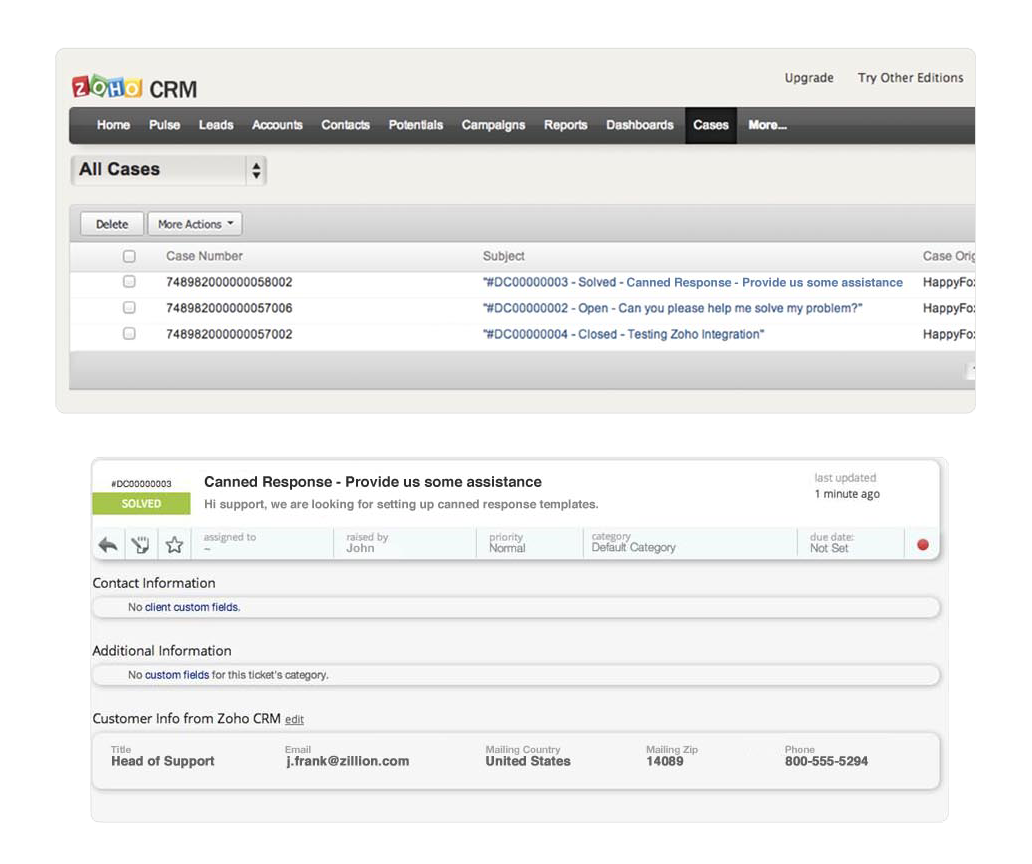The image size is (1032, 864).
Task: Click the last updated 1 minute ago text
Action: tap(847, 486)
